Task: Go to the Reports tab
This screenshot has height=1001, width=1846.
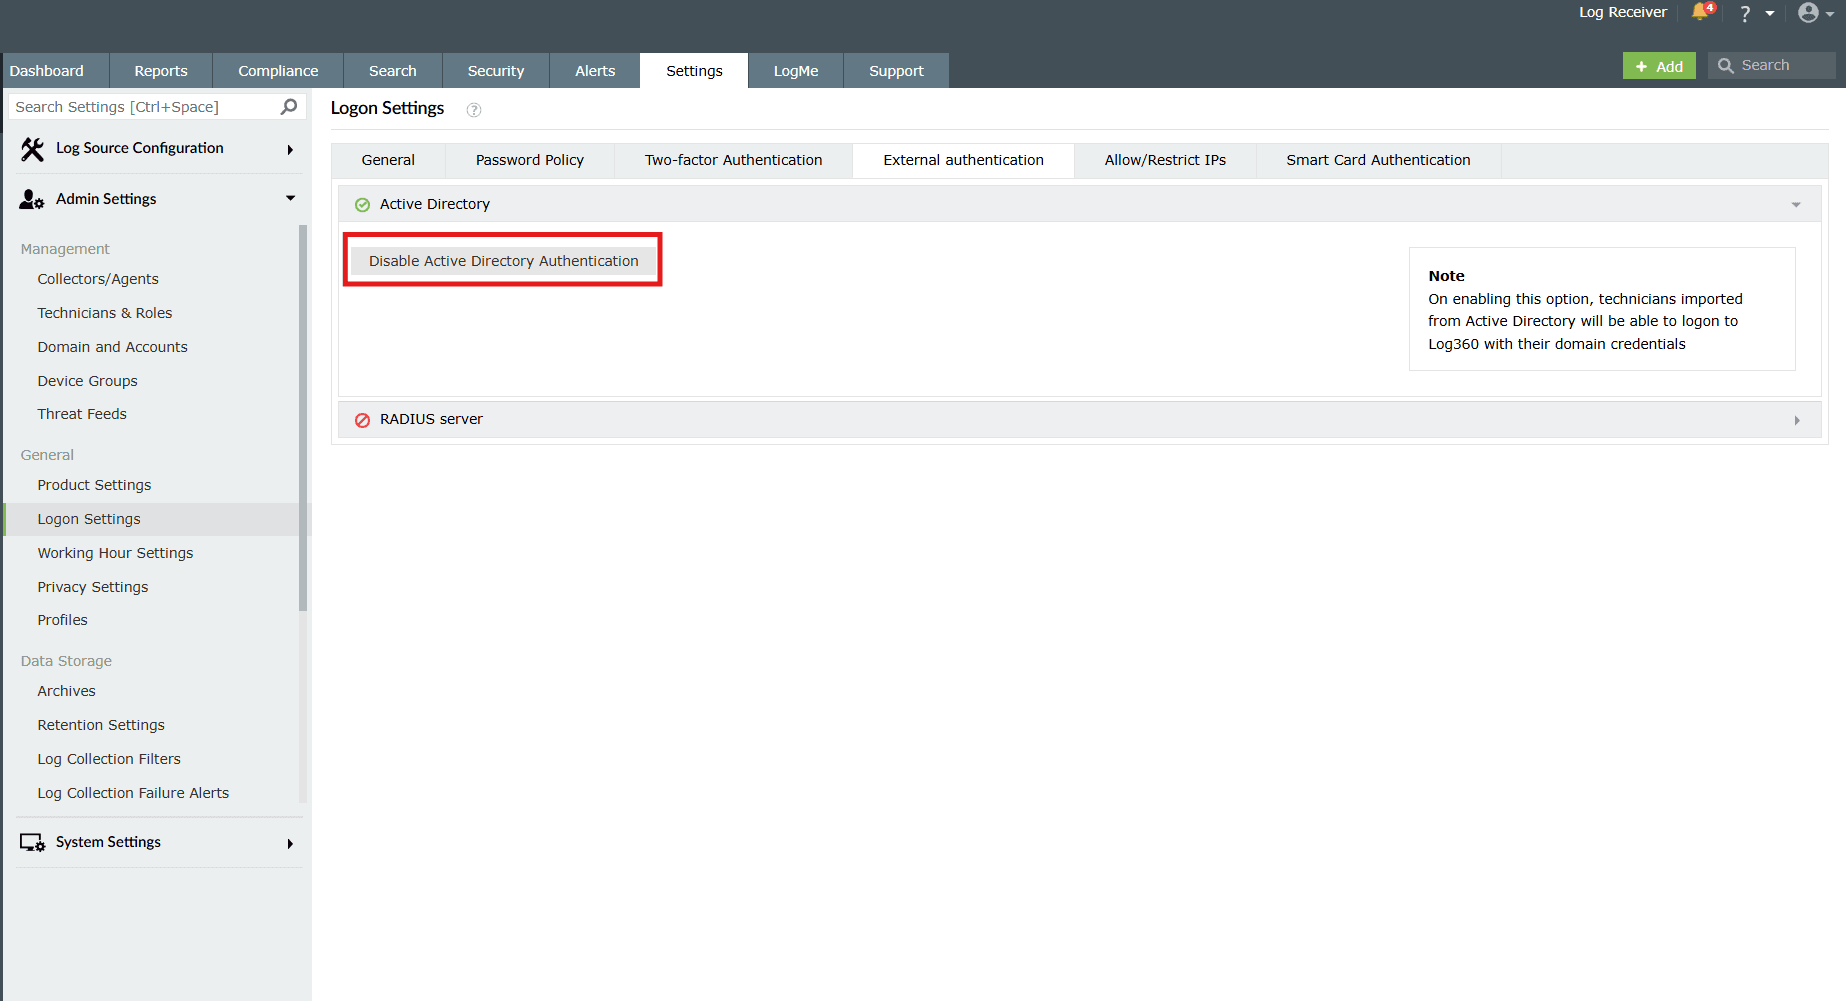Action: coord(161,71)
